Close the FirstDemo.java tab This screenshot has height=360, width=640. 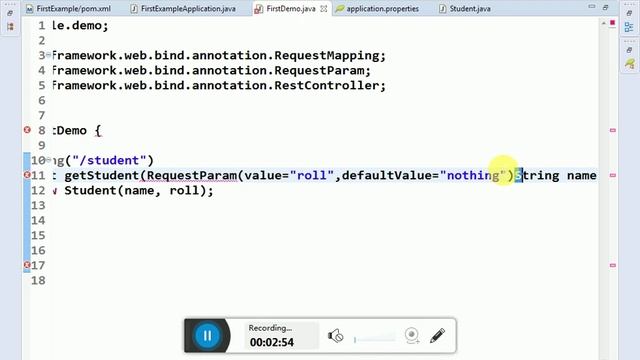click(x=324, y=9)
